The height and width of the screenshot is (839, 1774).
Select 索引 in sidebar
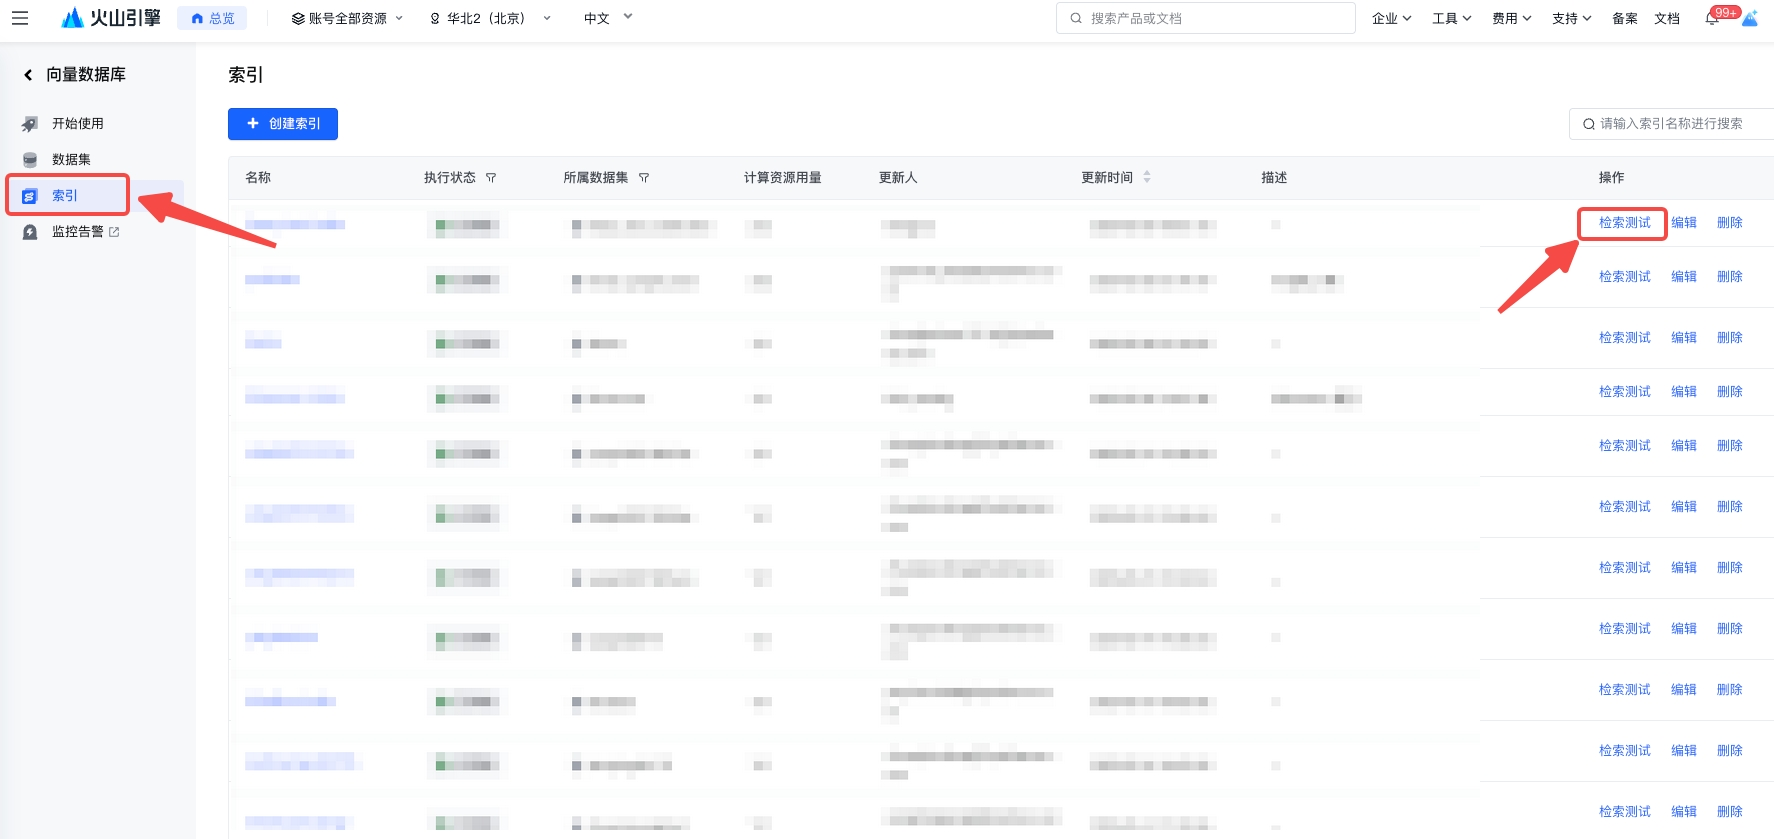65,195
